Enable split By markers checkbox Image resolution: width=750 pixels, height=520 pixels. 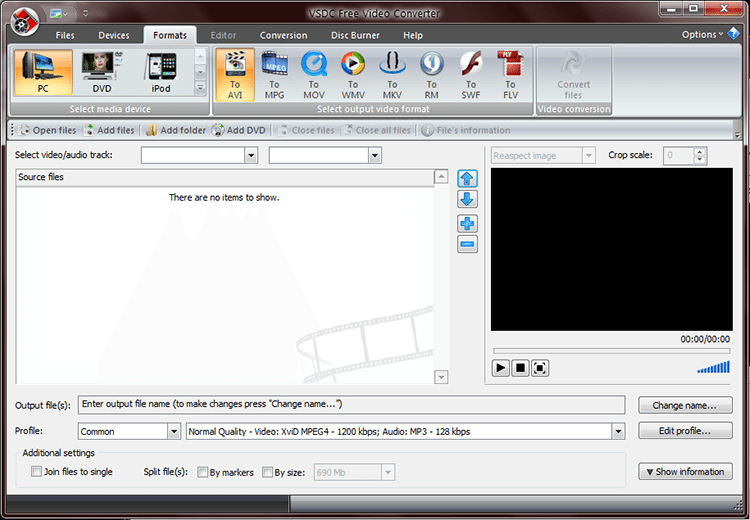[x=202, y=472]
